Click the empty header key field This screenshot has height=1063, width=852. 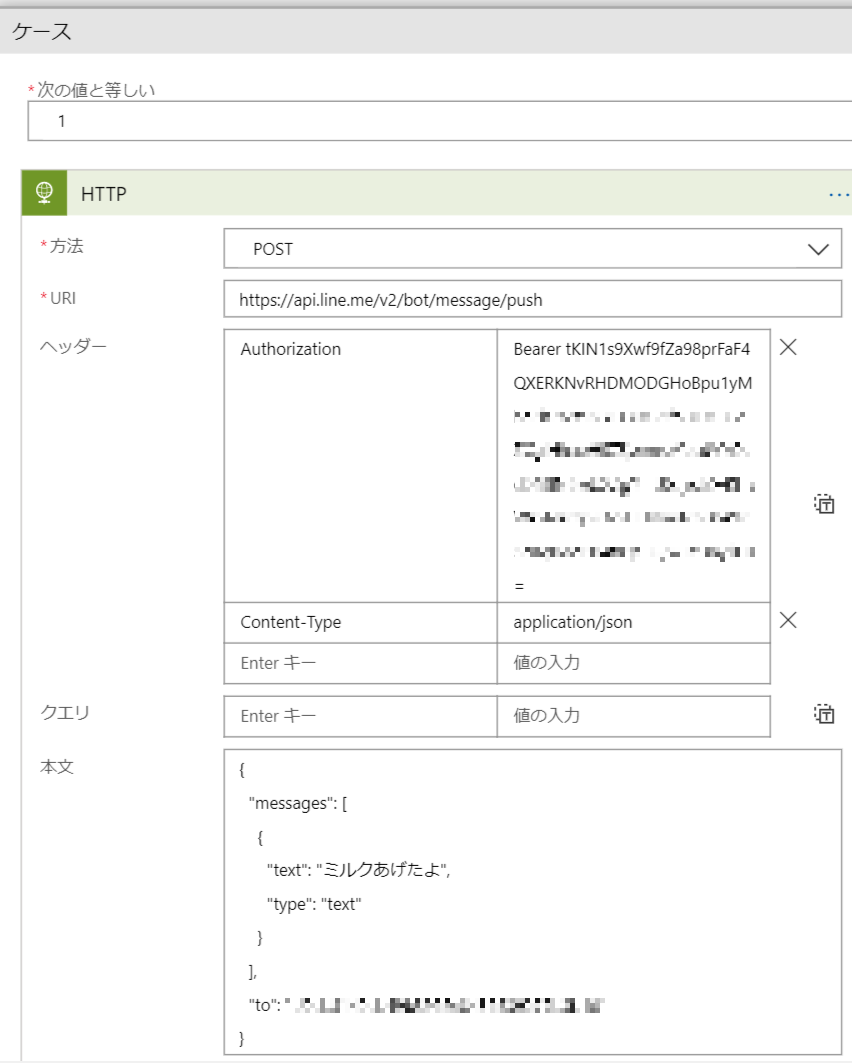click(x=360, y=662)
